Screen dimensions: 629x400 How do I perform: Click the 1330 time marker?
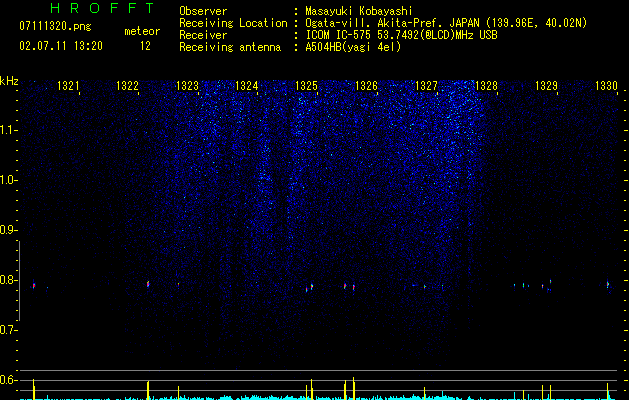[x=606, y=86]
